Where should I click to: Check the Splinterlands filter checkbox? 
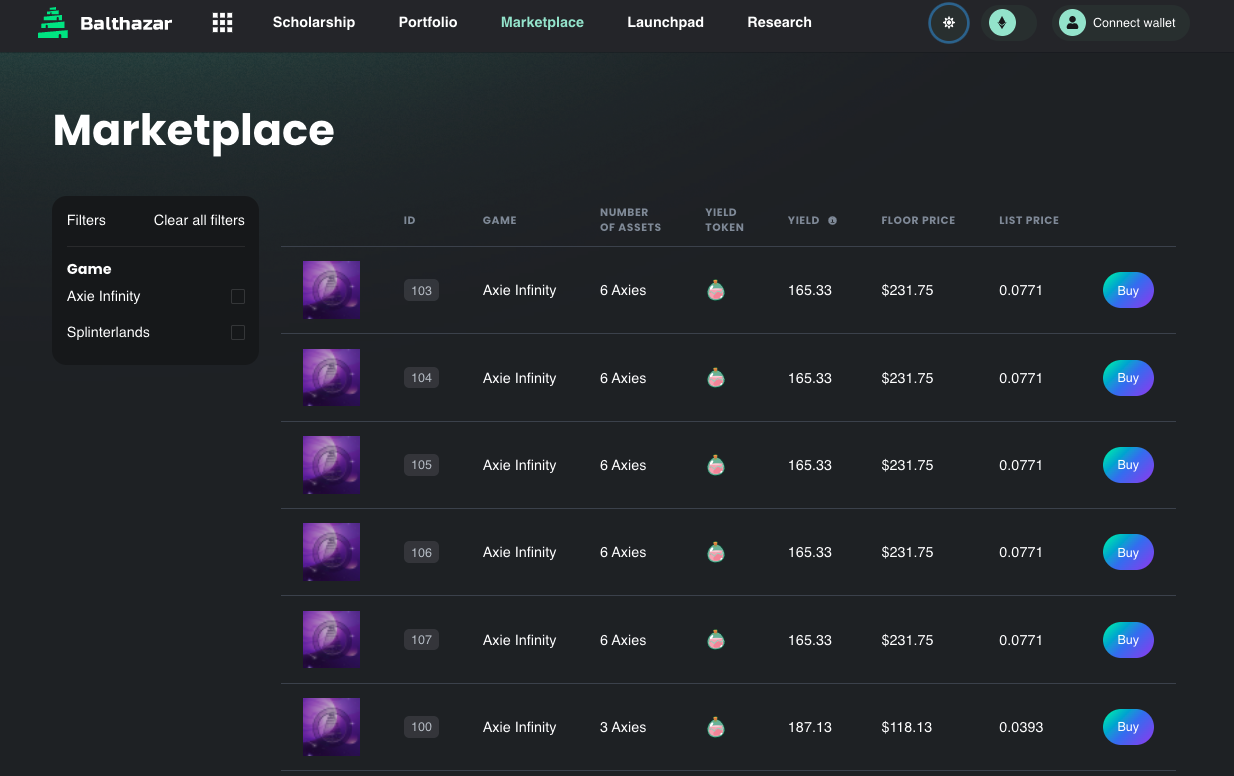click(238, 332)
